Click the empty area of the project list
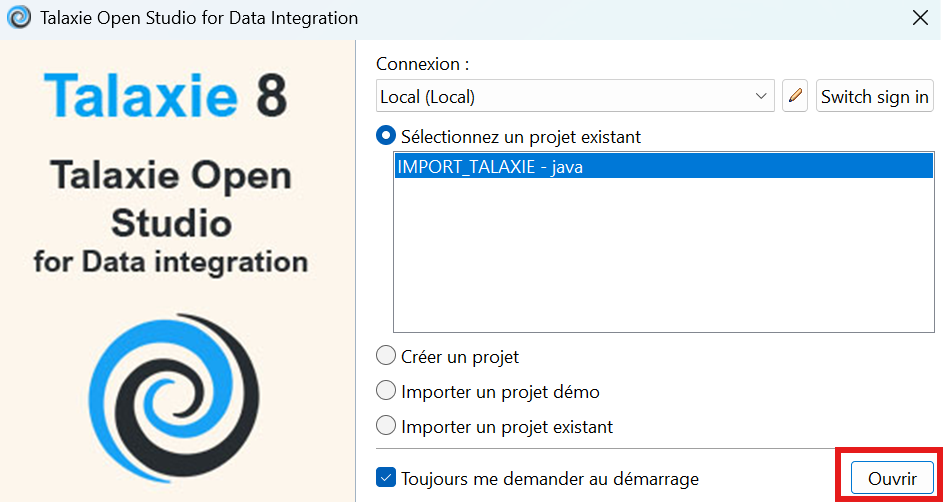This screenshot has height=502, width=943. [x=663, y=260]
